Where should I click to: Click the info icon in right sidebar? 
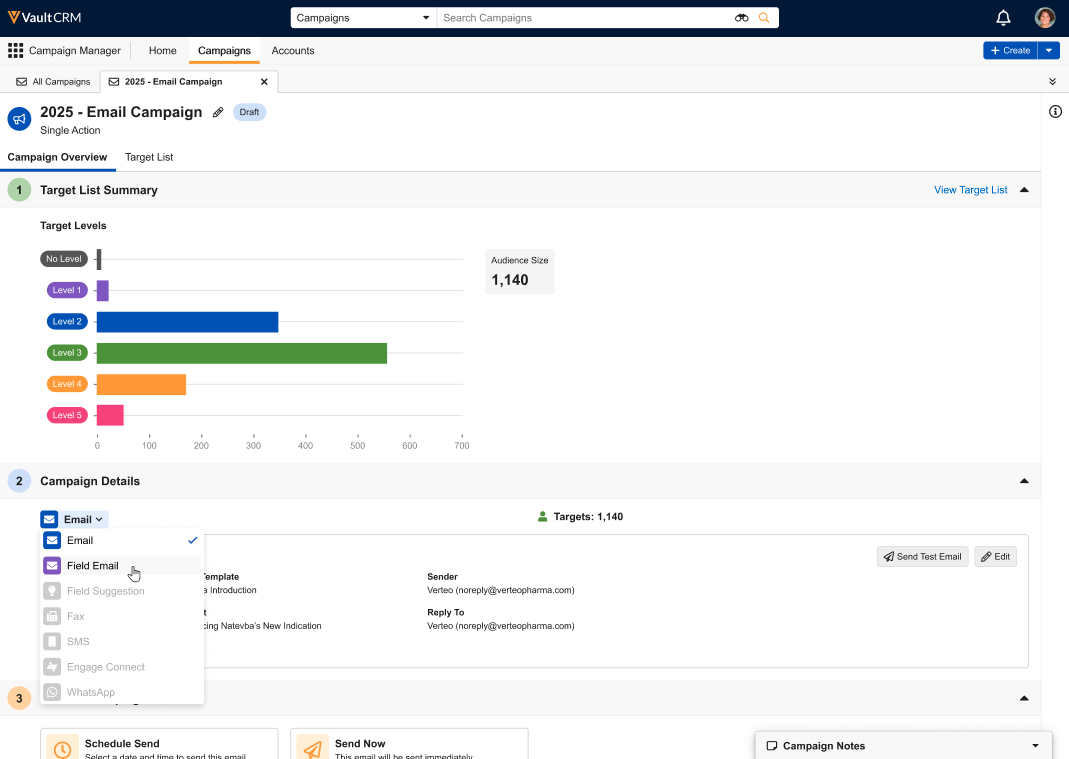click(1055, 112)
